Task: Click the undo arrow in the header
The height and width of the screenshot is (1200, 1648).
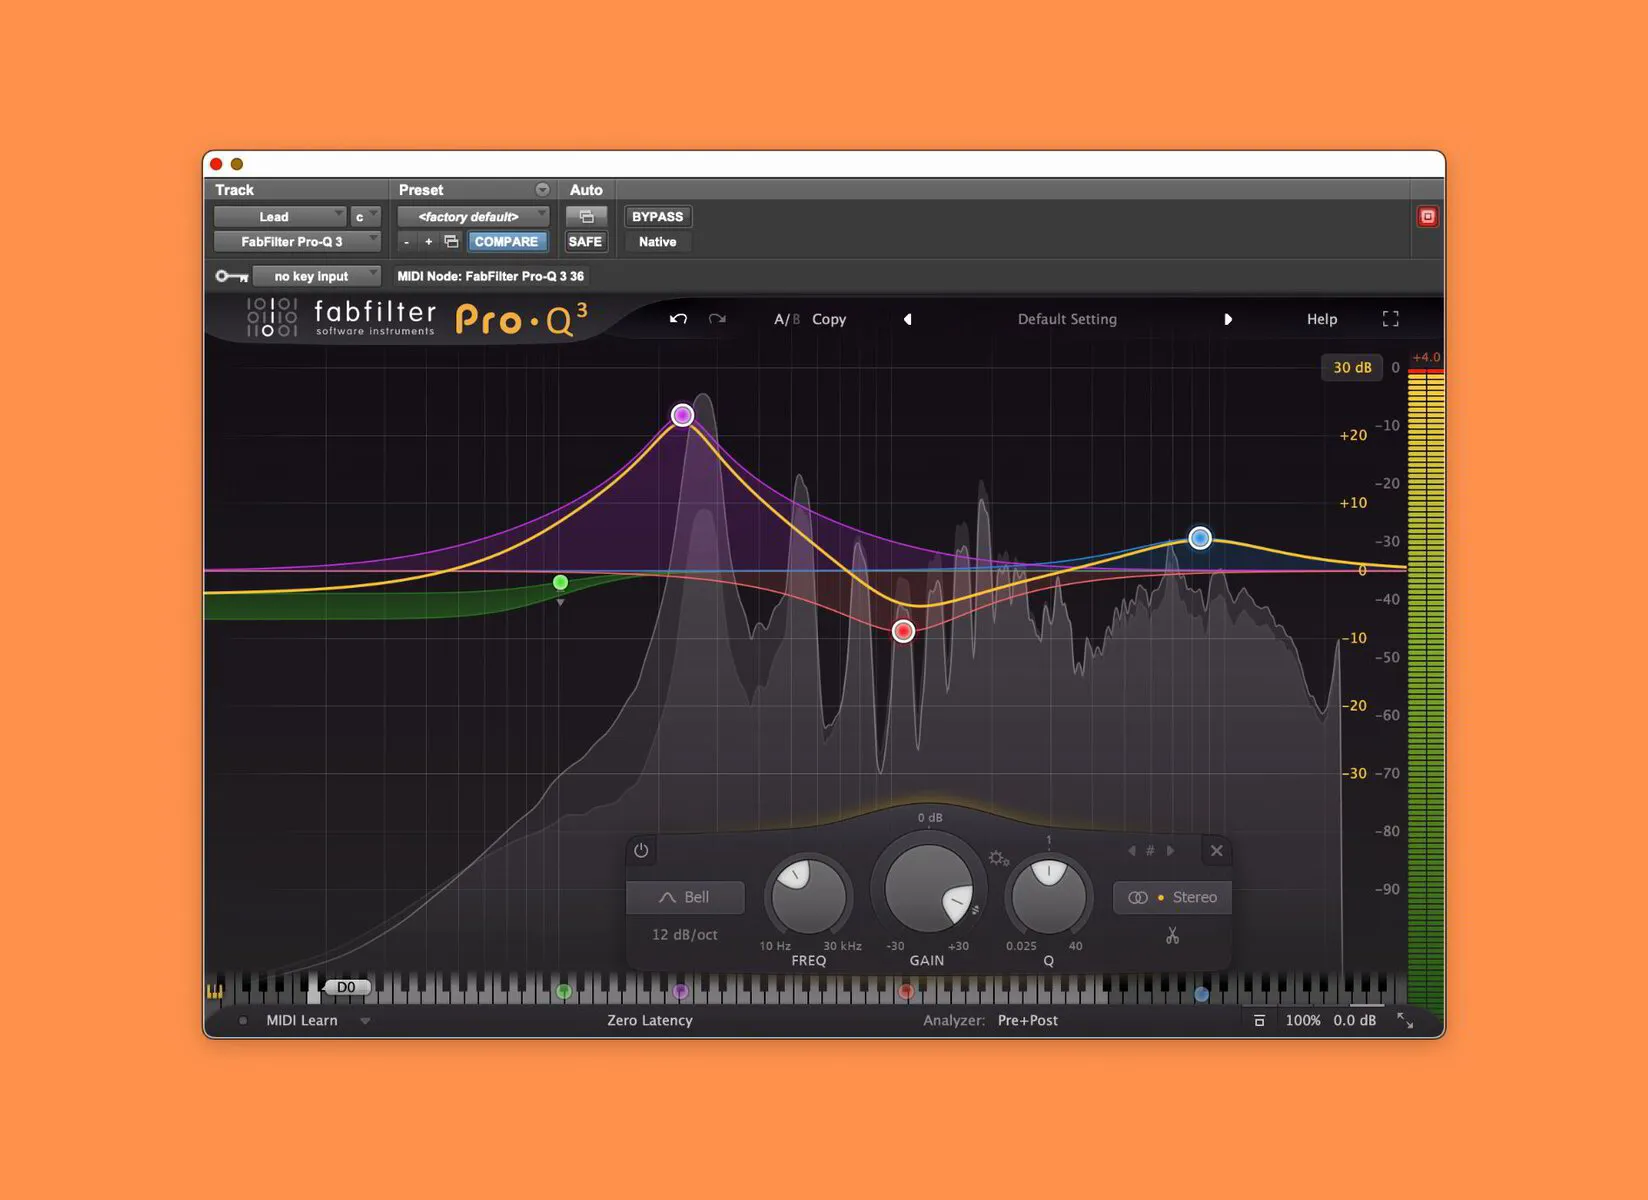Action: tap(678, 318)
